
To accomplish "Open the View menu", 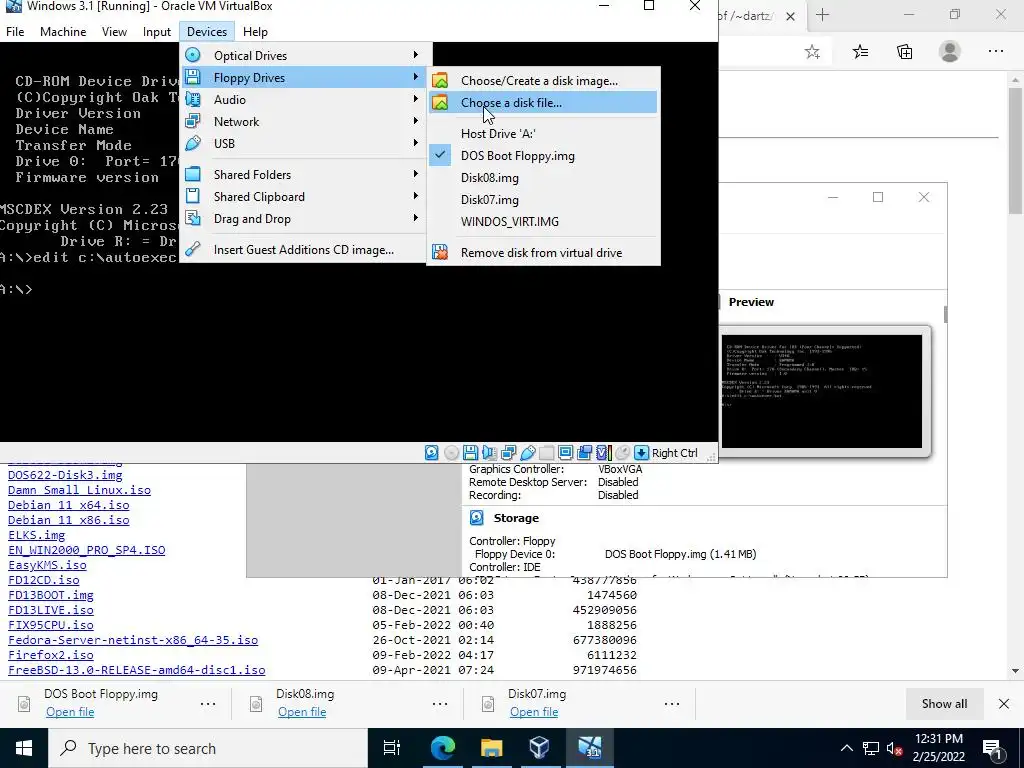I will coord(114,32).
